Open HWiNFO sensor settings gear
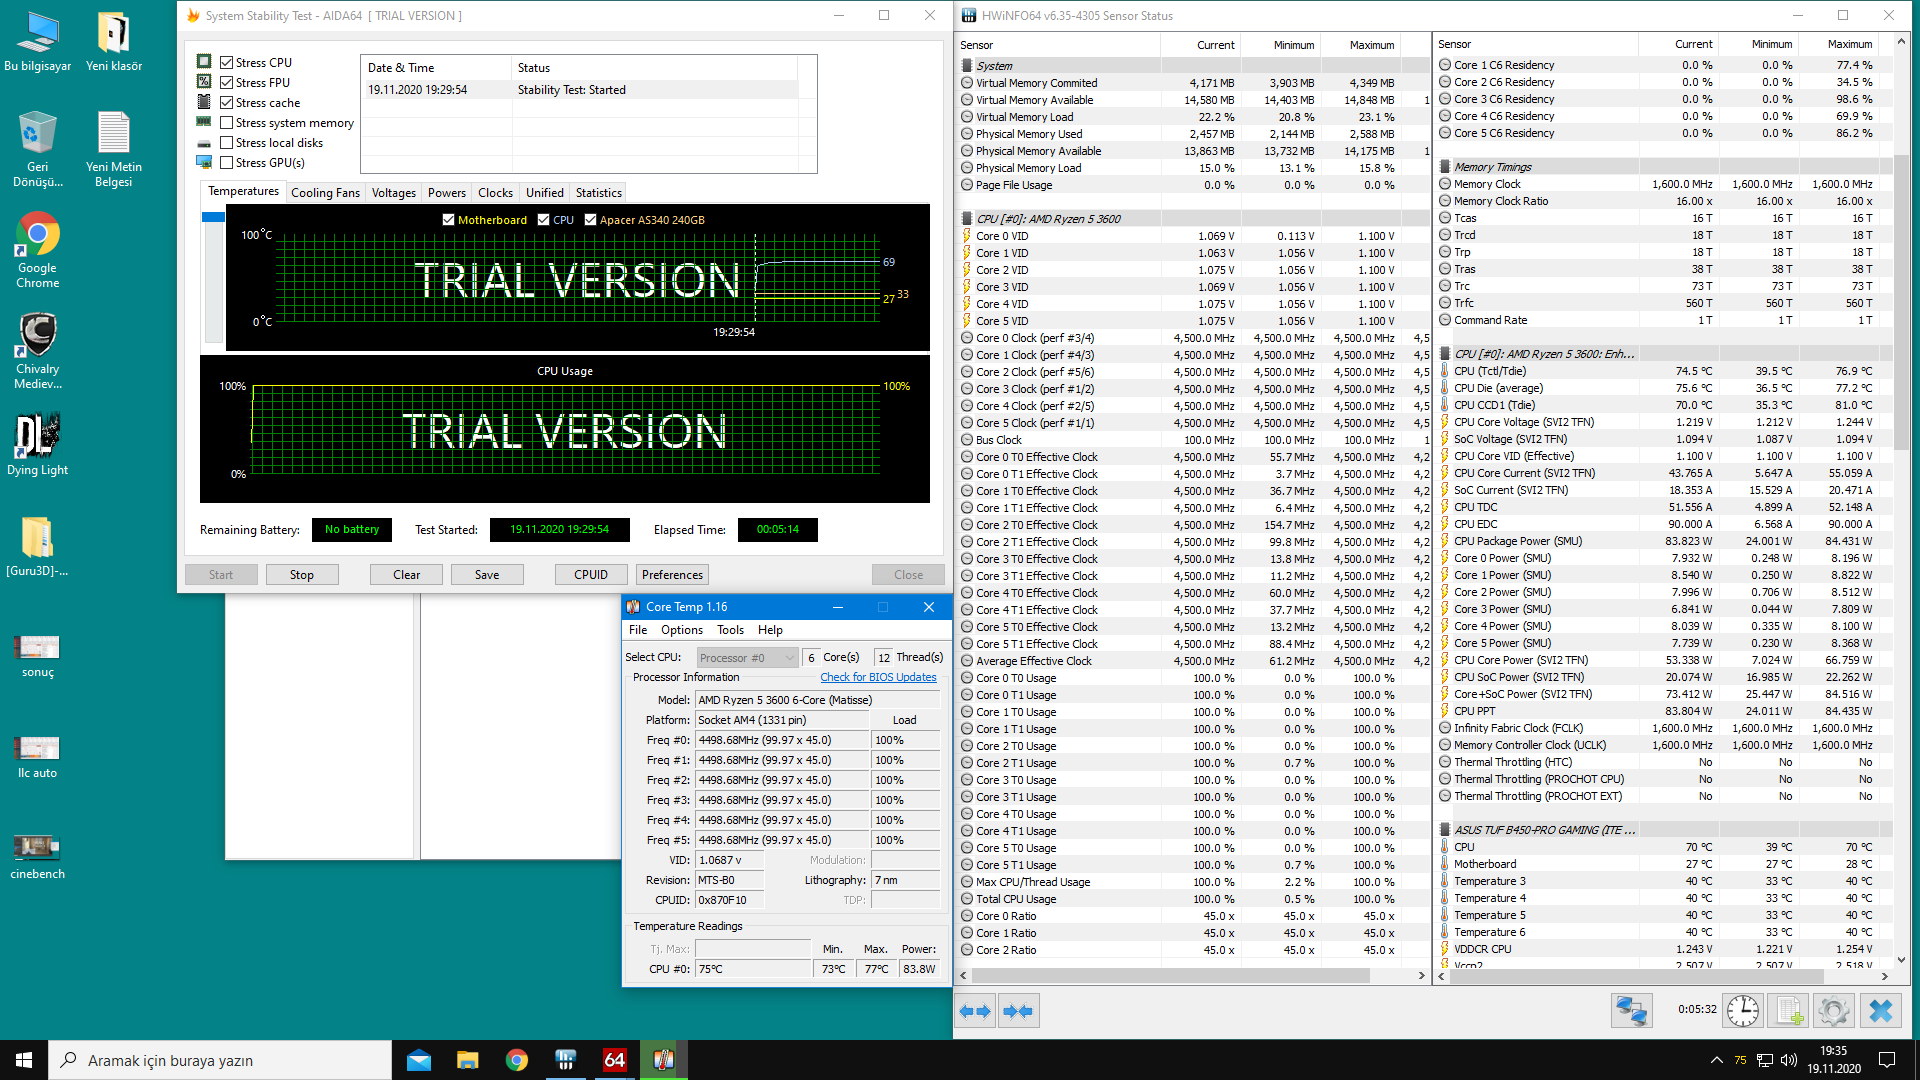 click(x=1834, y=1011)
